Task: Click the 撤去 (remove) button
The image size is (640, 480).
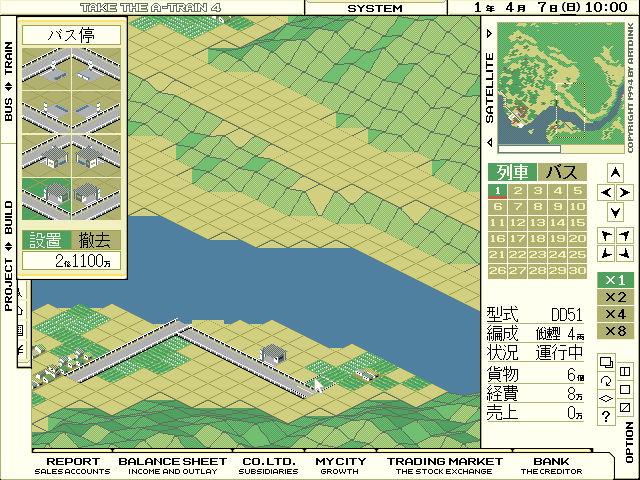Action: pos(96,240)
